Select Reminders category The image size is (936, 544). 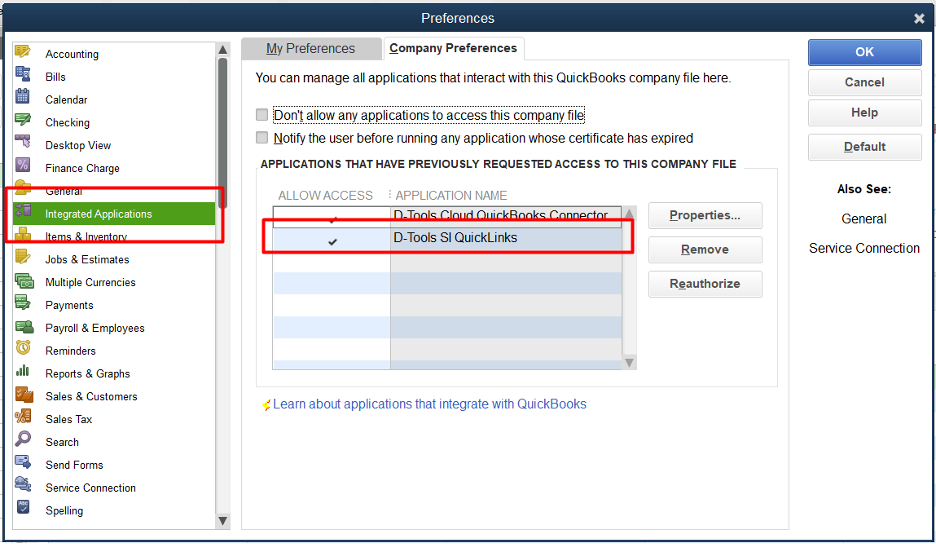tap(114, 351)
